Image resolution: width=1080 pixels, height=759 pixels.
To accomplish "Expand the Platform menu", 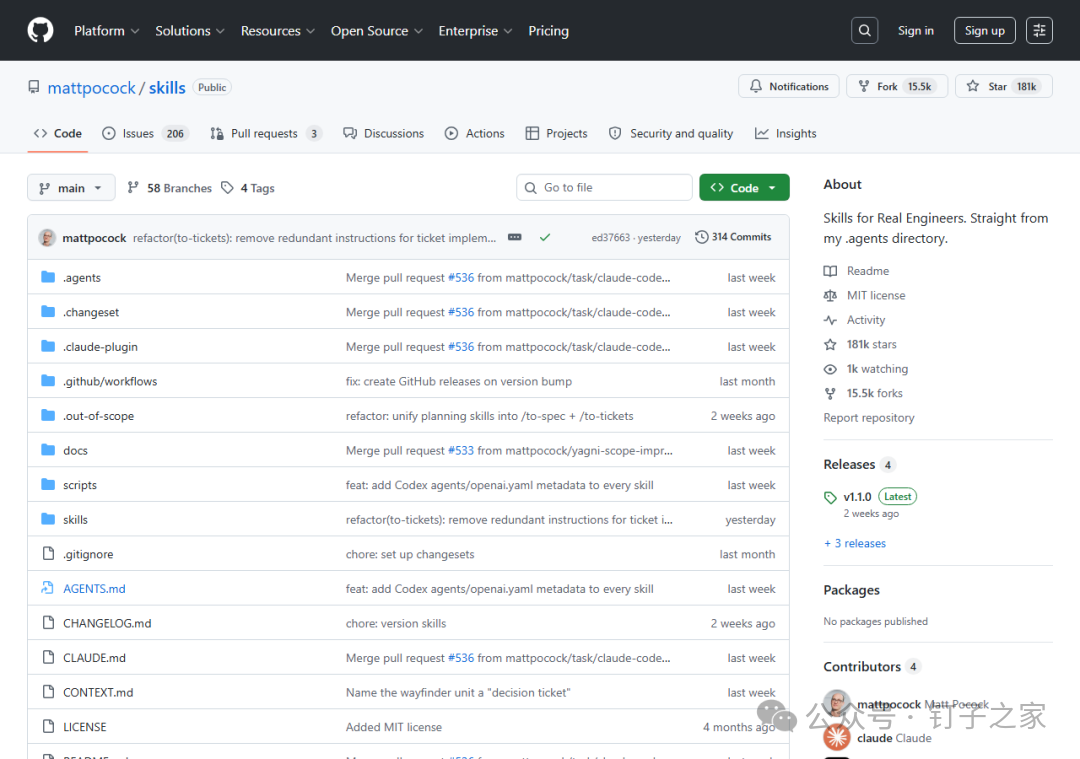I will click(x=107, y=31).
